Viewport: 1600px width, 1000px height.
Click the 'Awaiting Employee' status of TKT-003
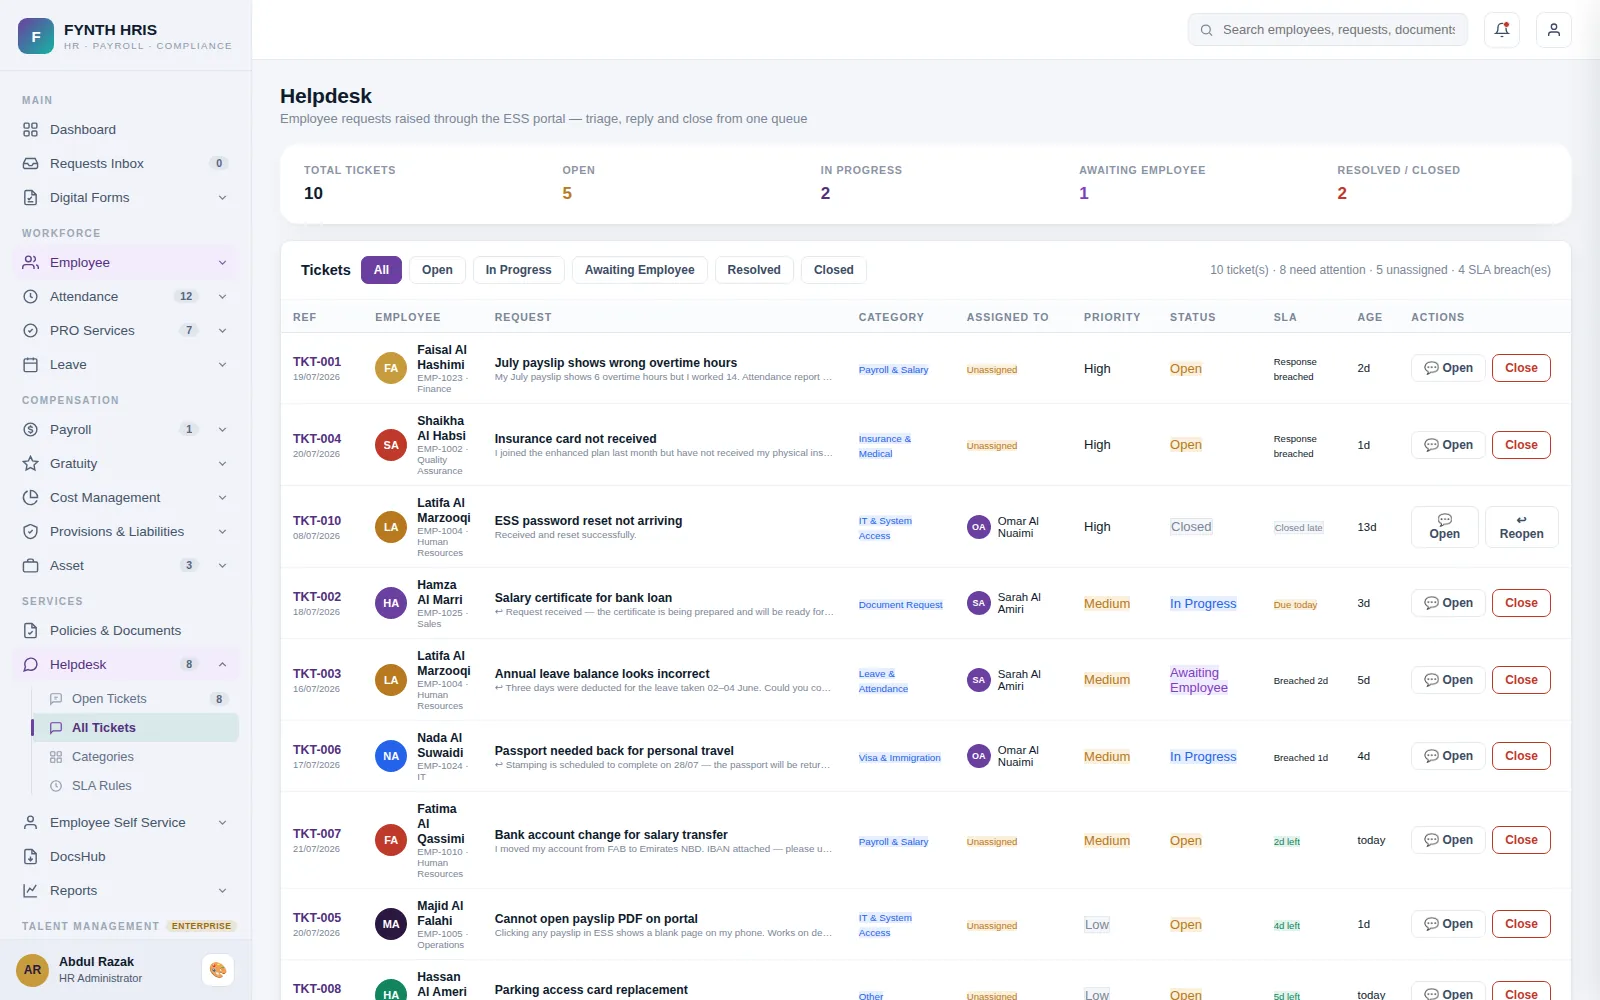(1199, 680)
